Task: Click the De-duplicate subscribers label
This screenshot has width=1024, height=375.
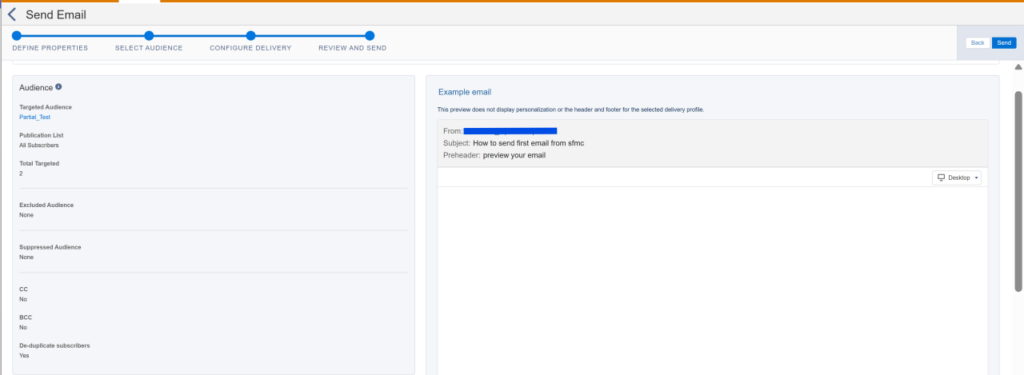Action: pyautogui.click(x=55, y=345)
